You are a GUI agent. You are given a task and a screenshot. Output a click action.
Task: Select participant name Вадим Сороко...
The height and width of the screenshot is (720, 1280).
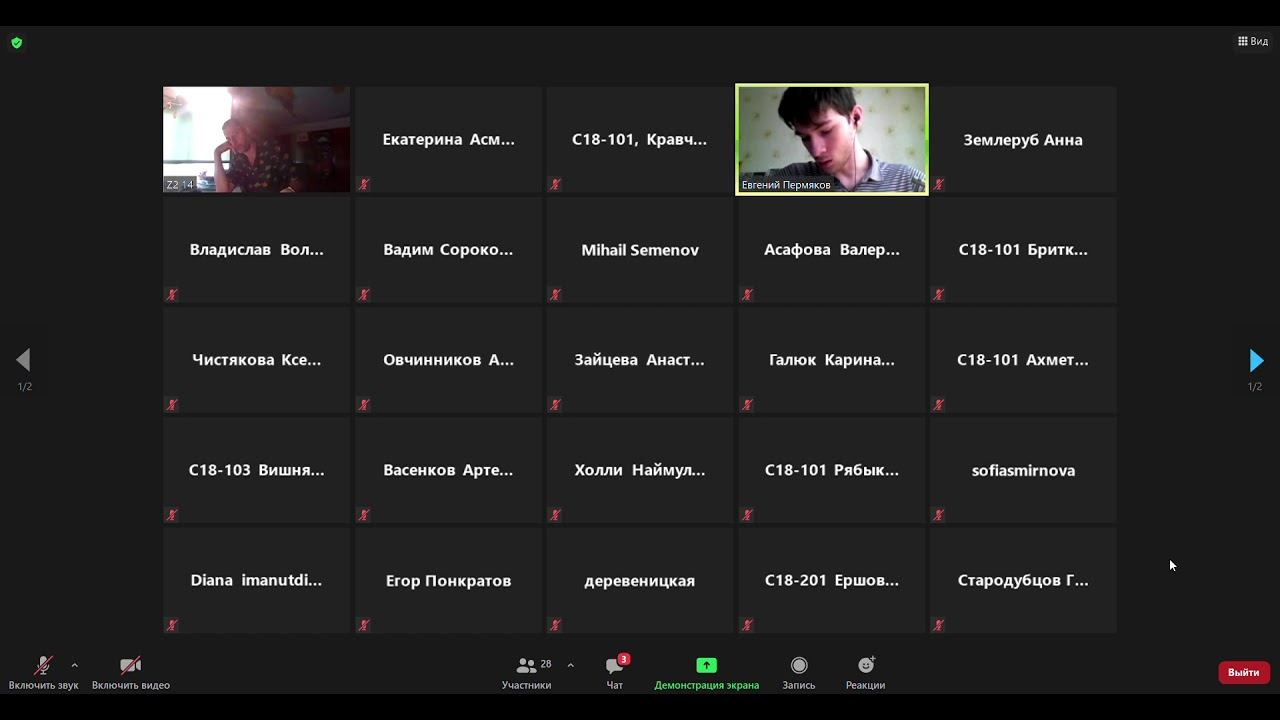pyautogui.click(x=448, y=250)
